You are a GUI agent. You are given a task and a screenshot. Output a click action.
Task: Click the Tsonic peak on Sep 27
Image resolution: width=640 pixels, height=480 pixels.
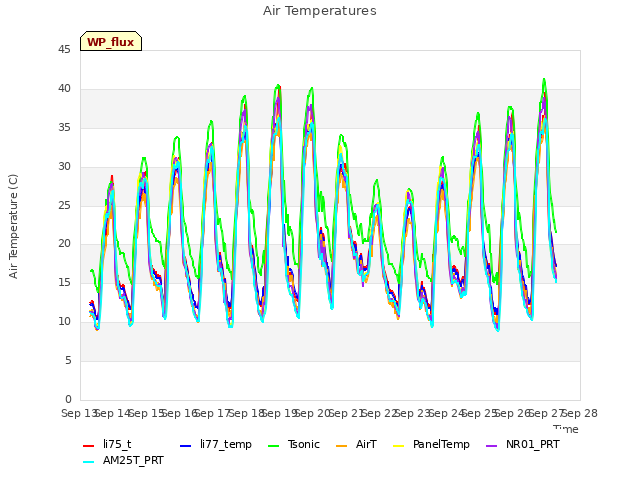(x=544, y=79)
